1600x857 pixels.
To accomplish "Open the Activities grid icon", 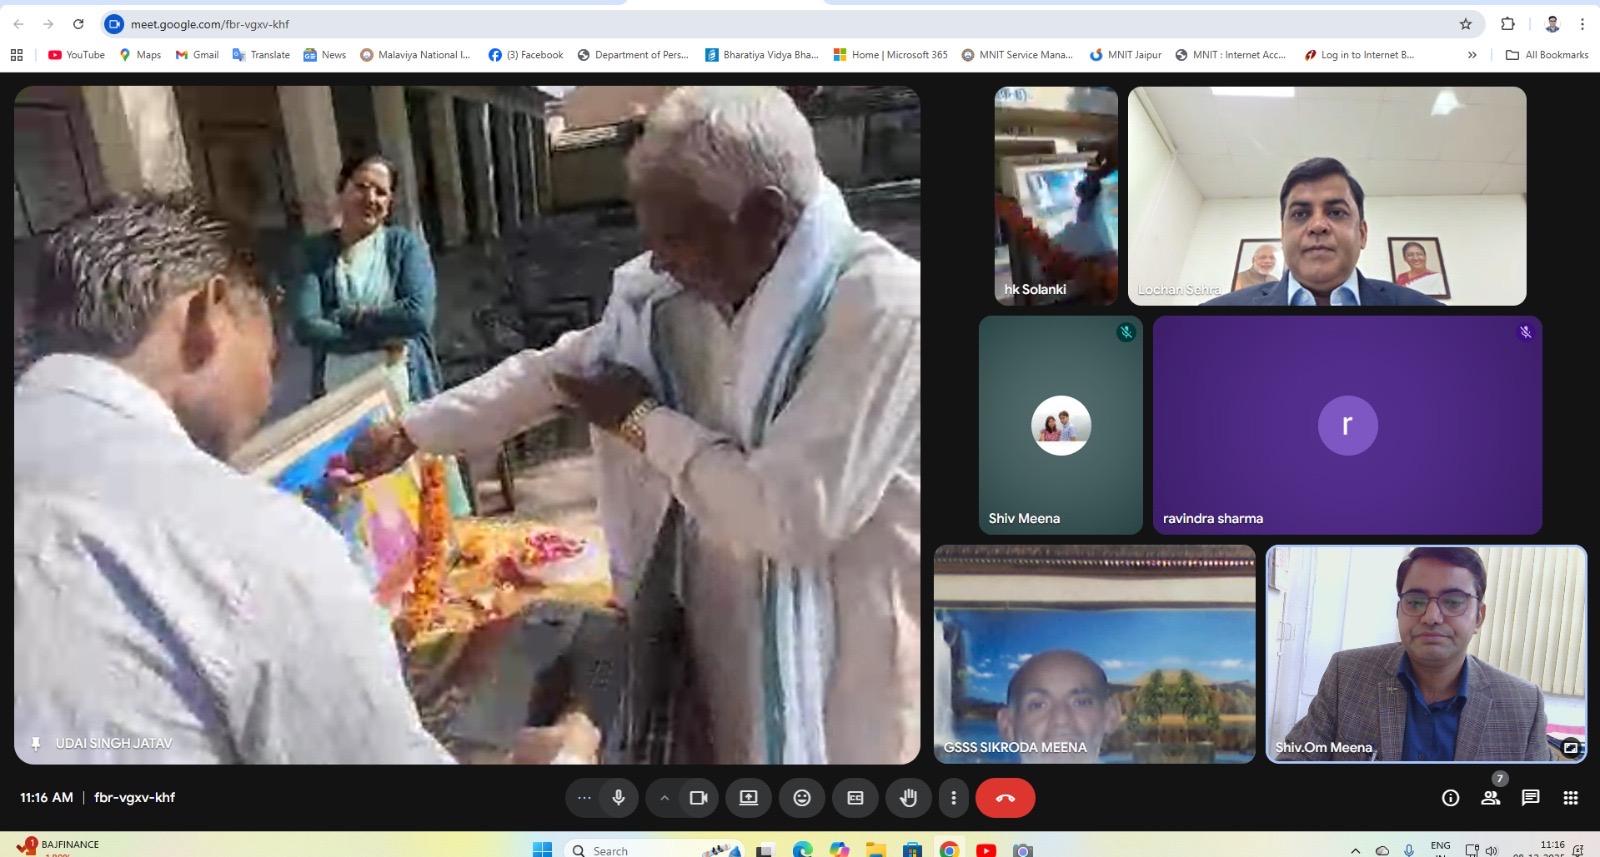I will coord(1570,798).
